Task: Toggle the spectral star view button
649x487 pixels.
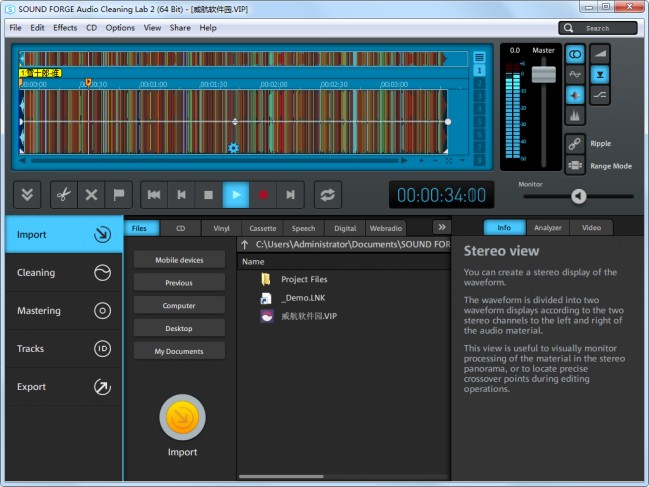Action: (575, 95)
